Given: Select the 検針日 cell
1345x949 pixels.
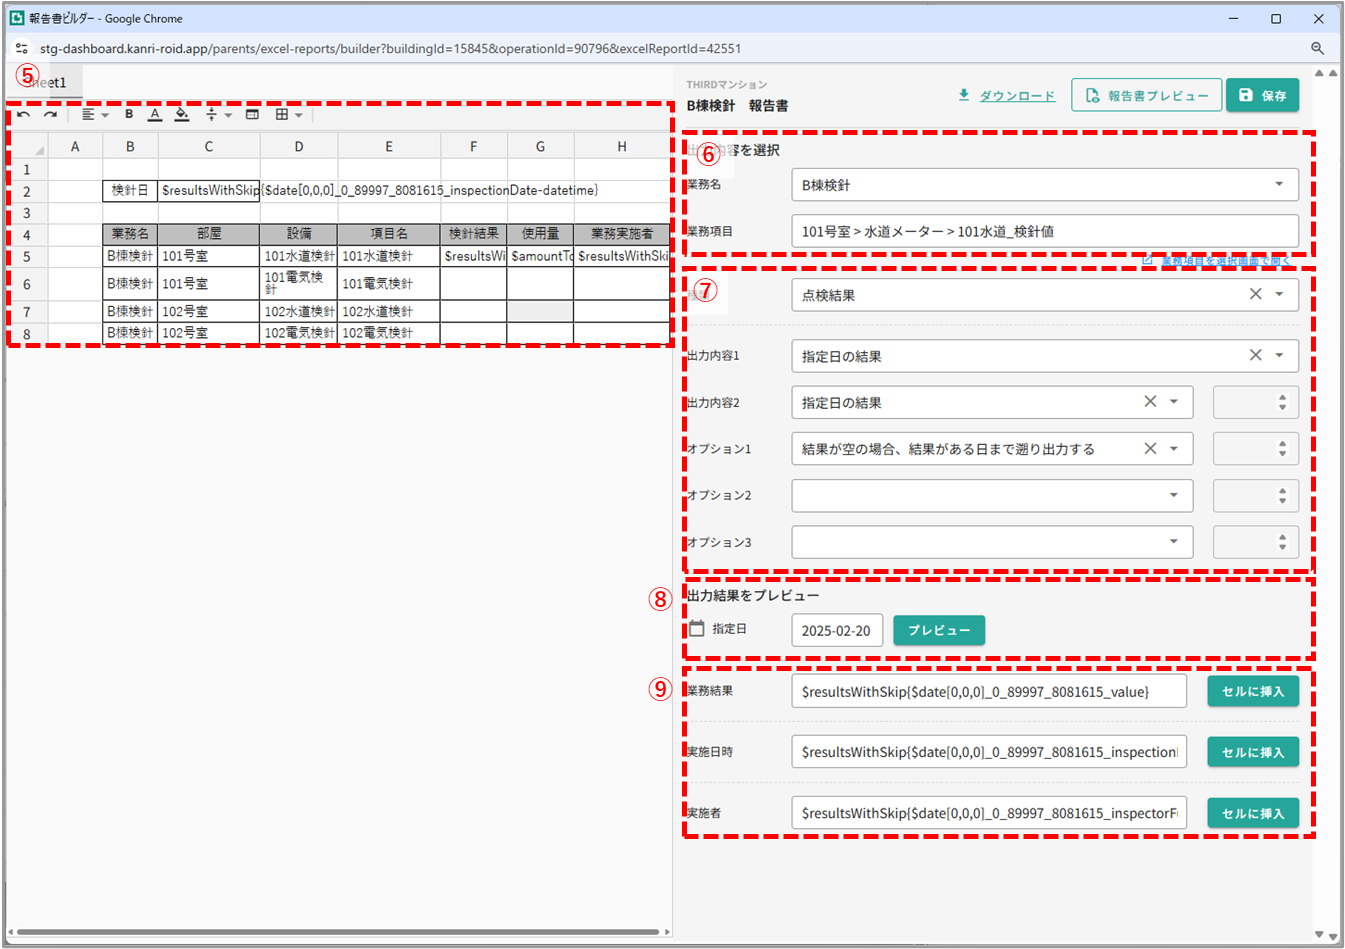Looking at the screenshot, I should click(x=130, y=190).
